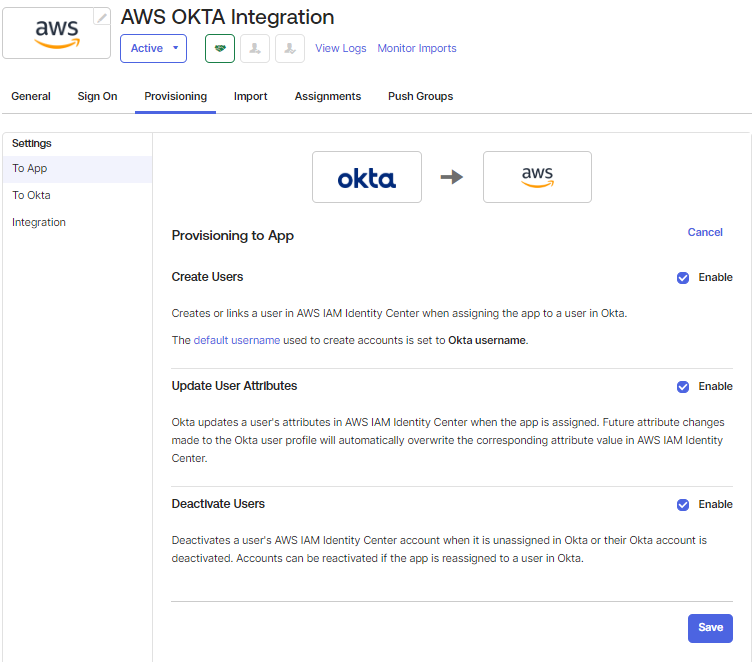Viewport: 753px width, 662px height.
Task: Click the Save button
Action: tap(710, 628)
